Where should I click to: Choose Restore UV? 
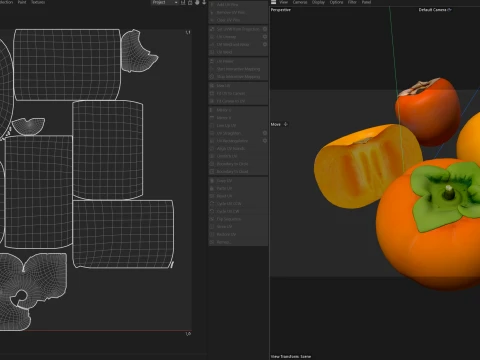(238, 234)
